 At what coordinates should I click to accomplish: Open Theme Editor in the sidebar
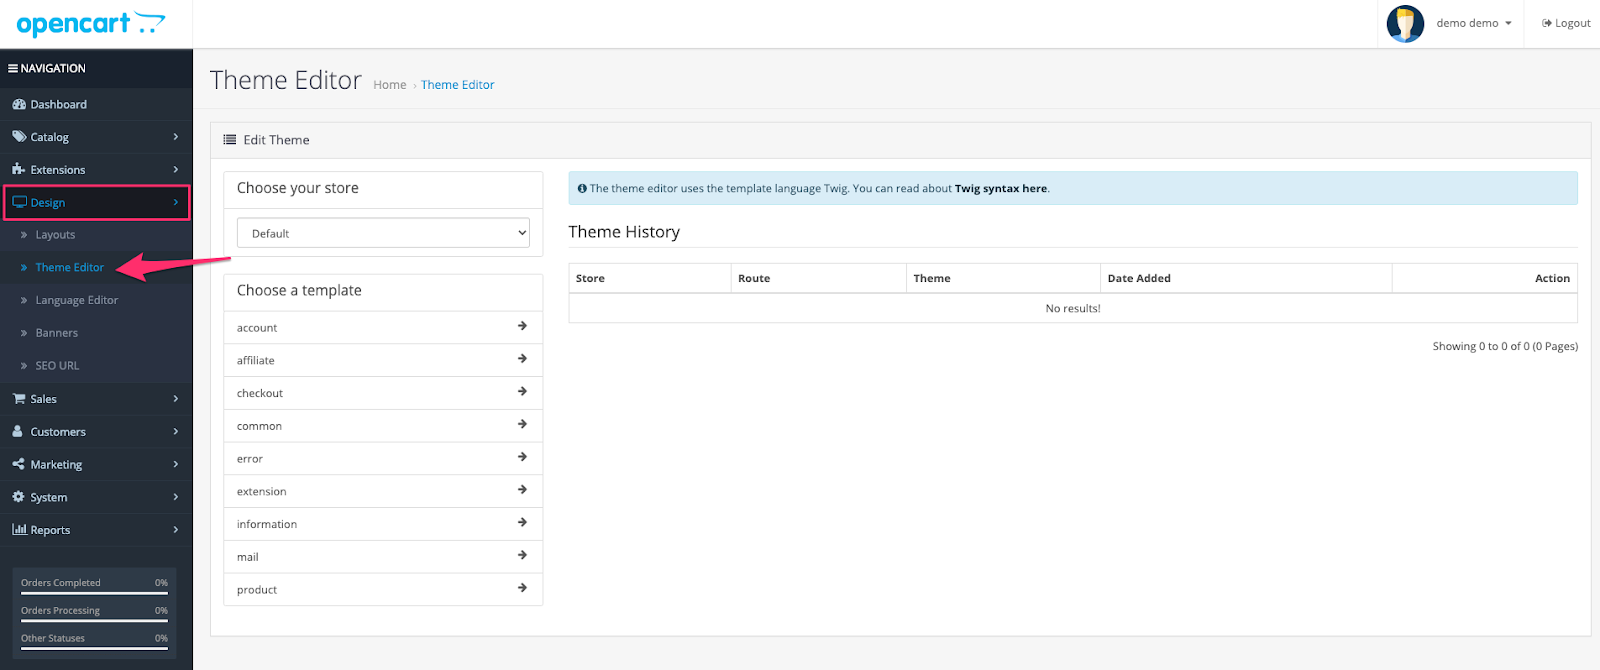point(69,267)
